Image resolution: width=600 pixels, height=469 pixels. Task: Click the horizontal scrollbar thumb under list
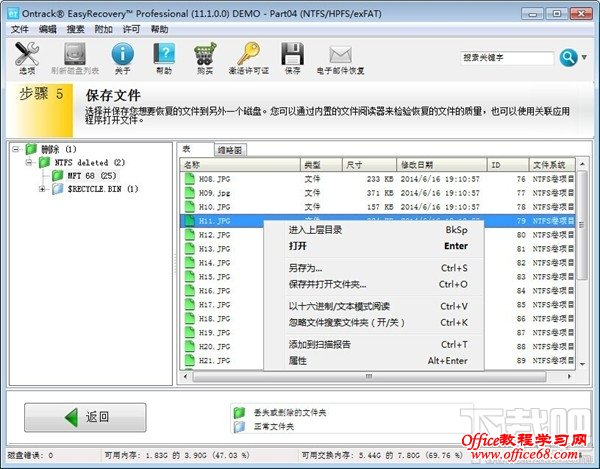click(369, 377)
